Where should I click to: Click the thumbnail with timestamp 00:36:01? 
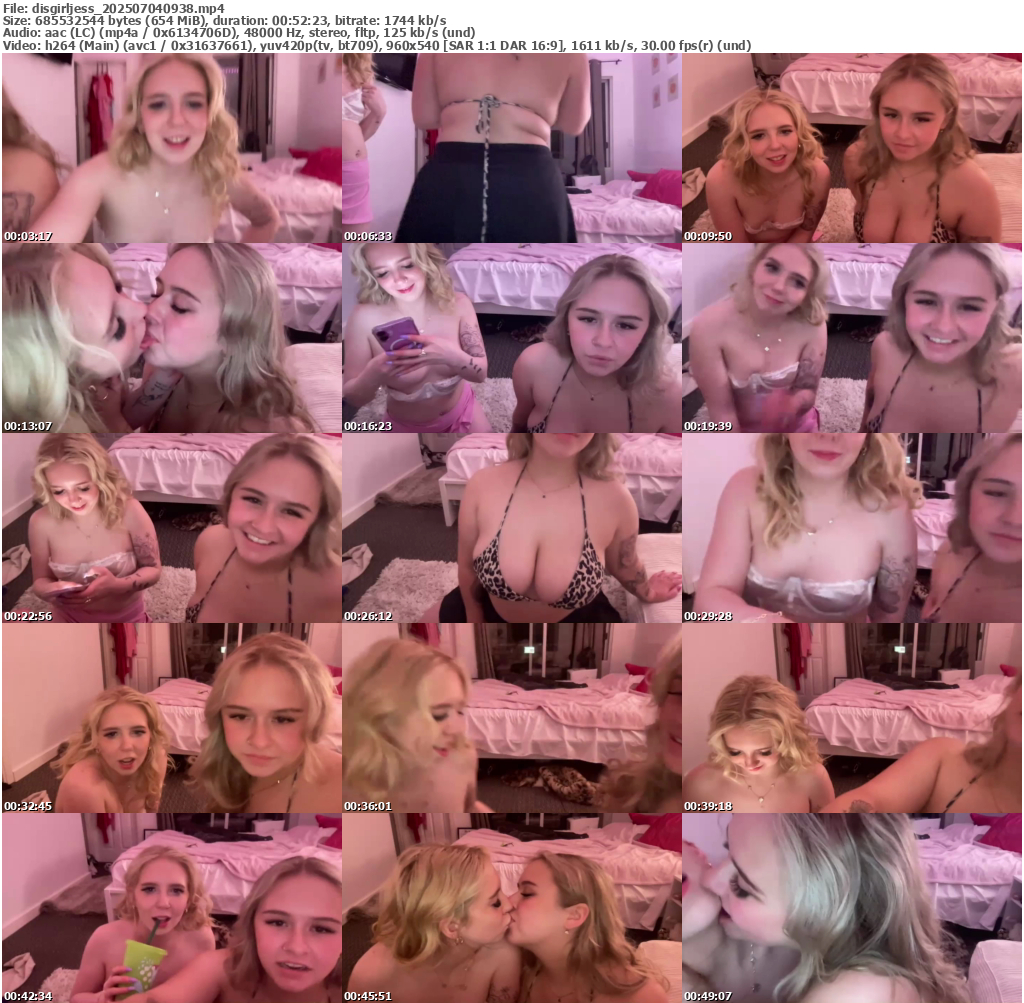click(x=512, y=718)
